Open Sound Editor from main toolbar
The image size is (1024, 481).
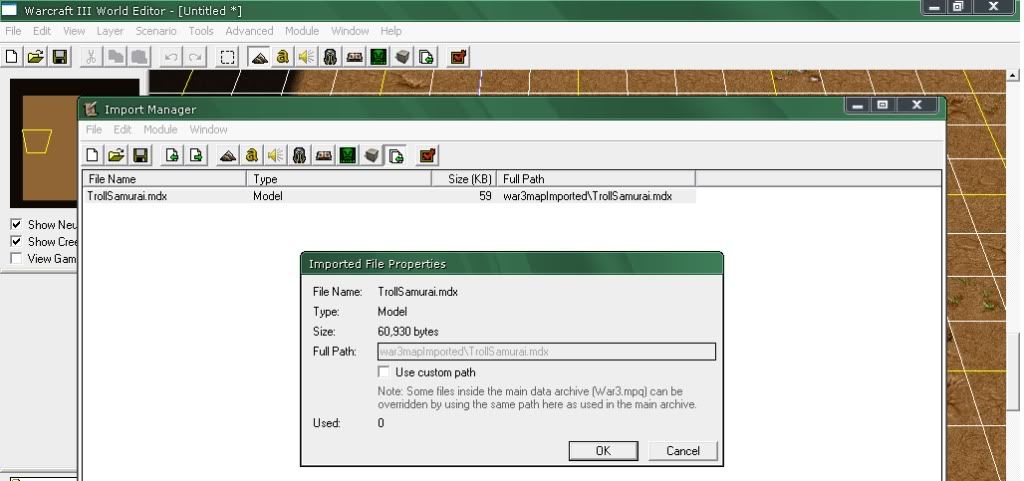tap(306, 57)
